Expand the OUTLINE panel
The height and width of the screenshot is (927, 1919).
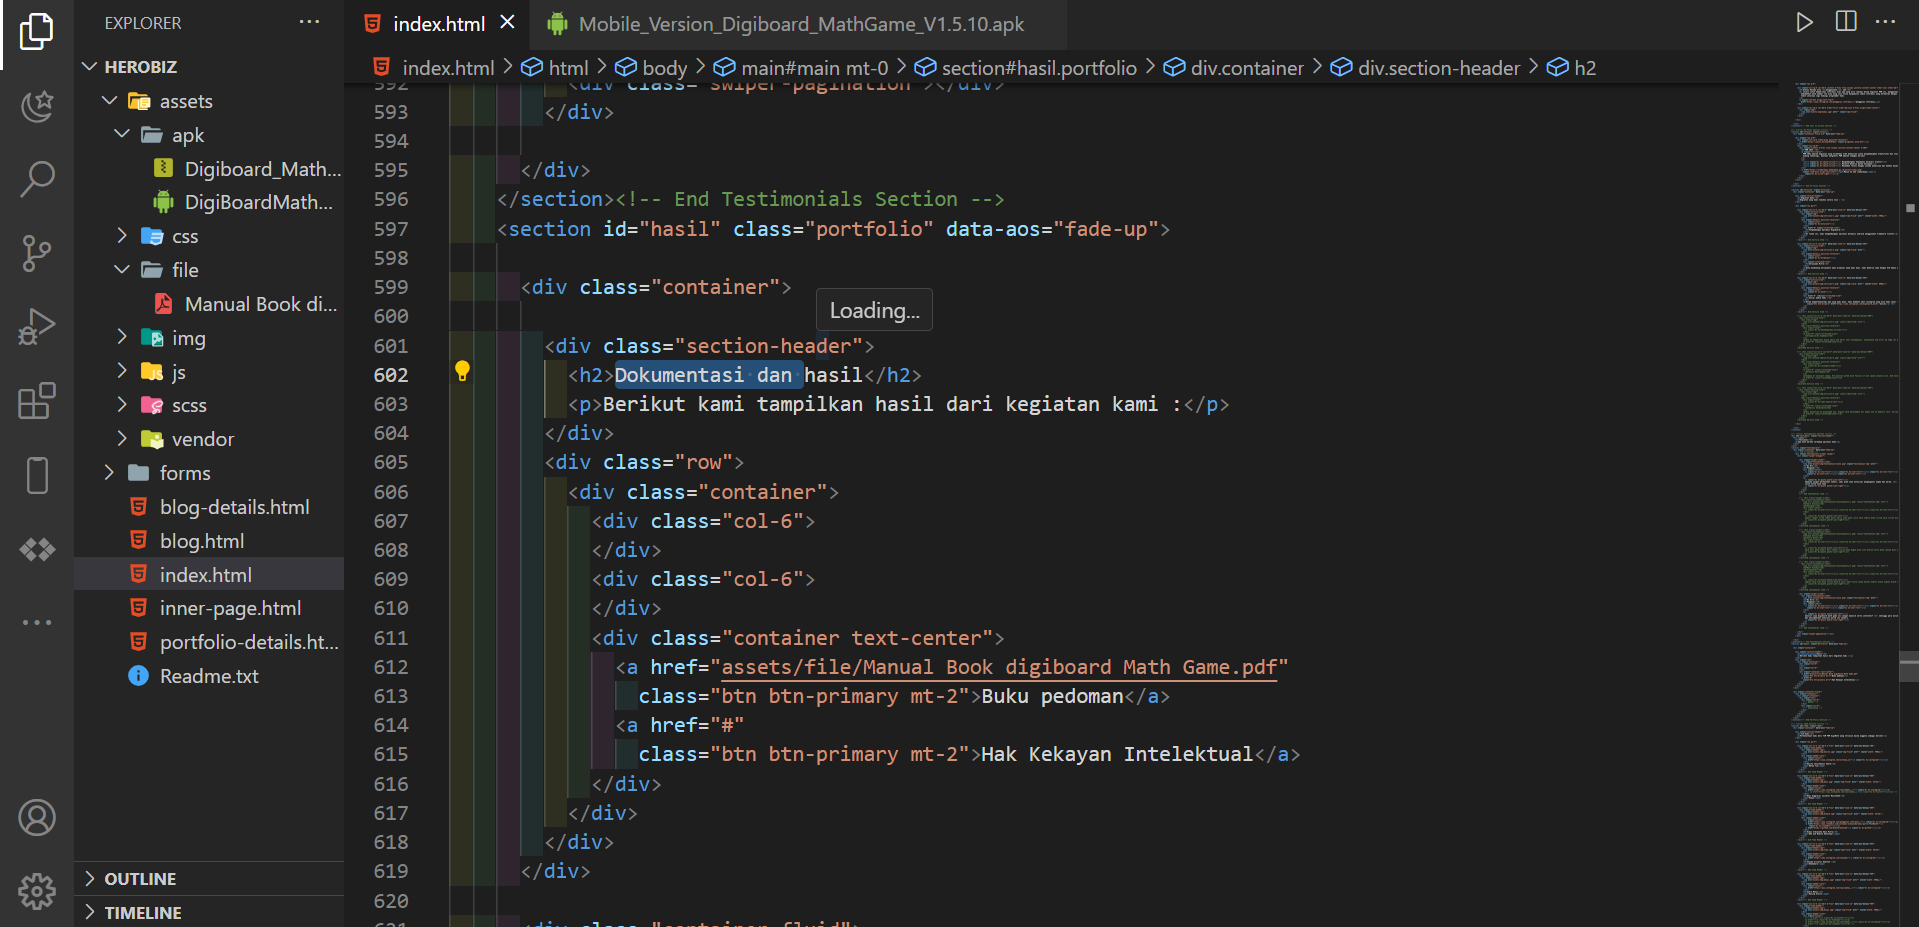tap(210, 878)
